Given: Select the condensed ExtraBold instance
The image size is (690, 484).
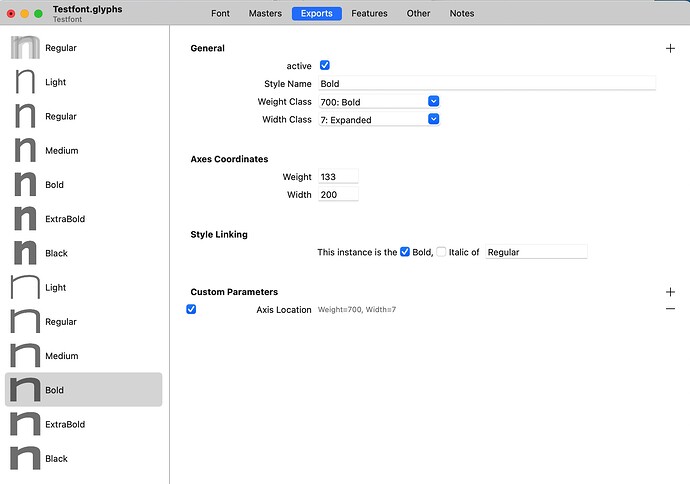Looking at the screenshot, I should click(84, 219).
